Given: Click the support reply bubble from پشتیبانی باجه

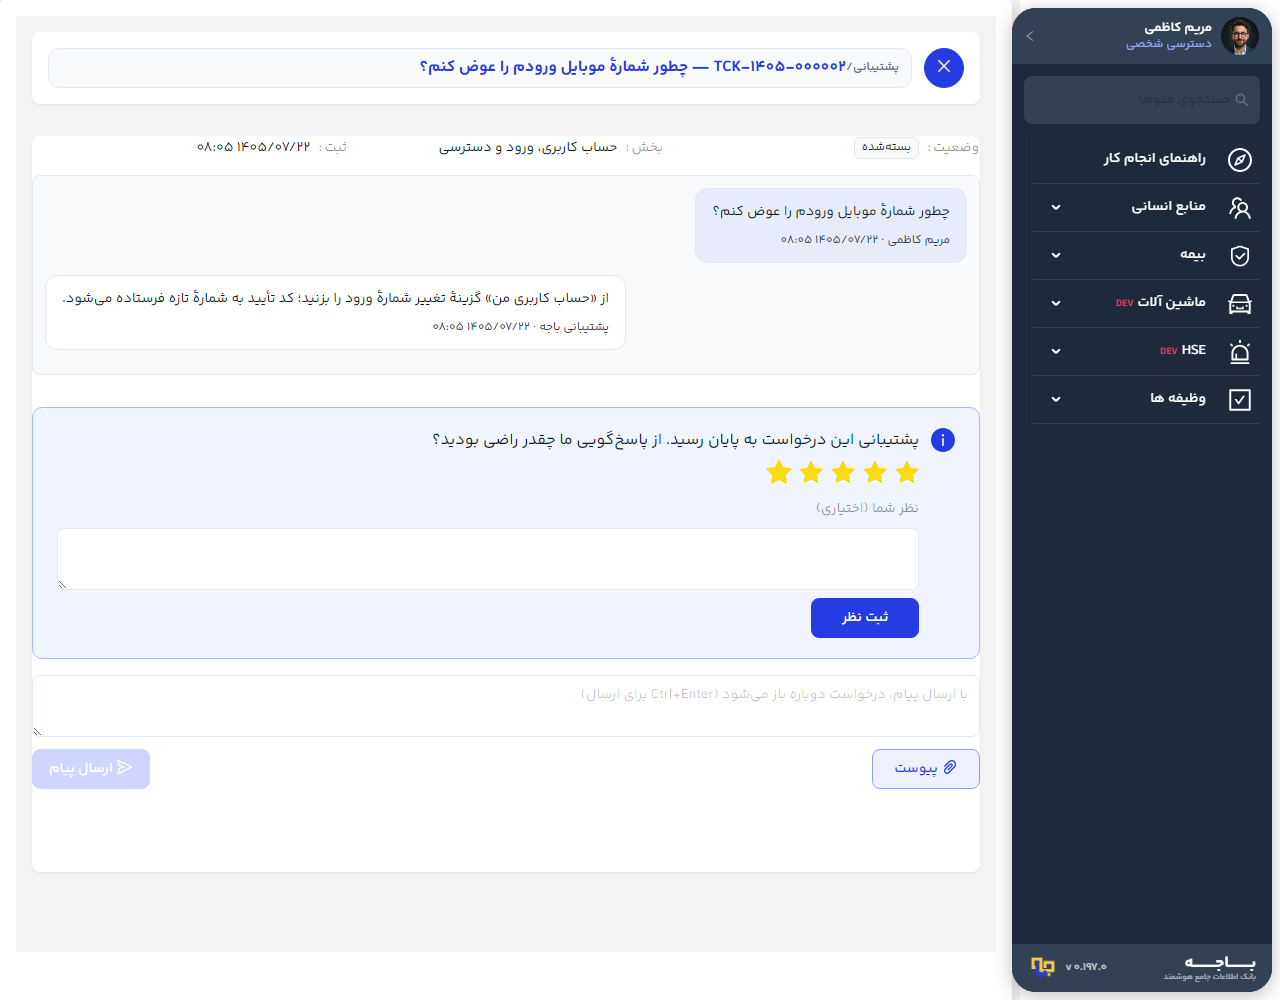Looking at the screenshot, I should coord(336,313).
